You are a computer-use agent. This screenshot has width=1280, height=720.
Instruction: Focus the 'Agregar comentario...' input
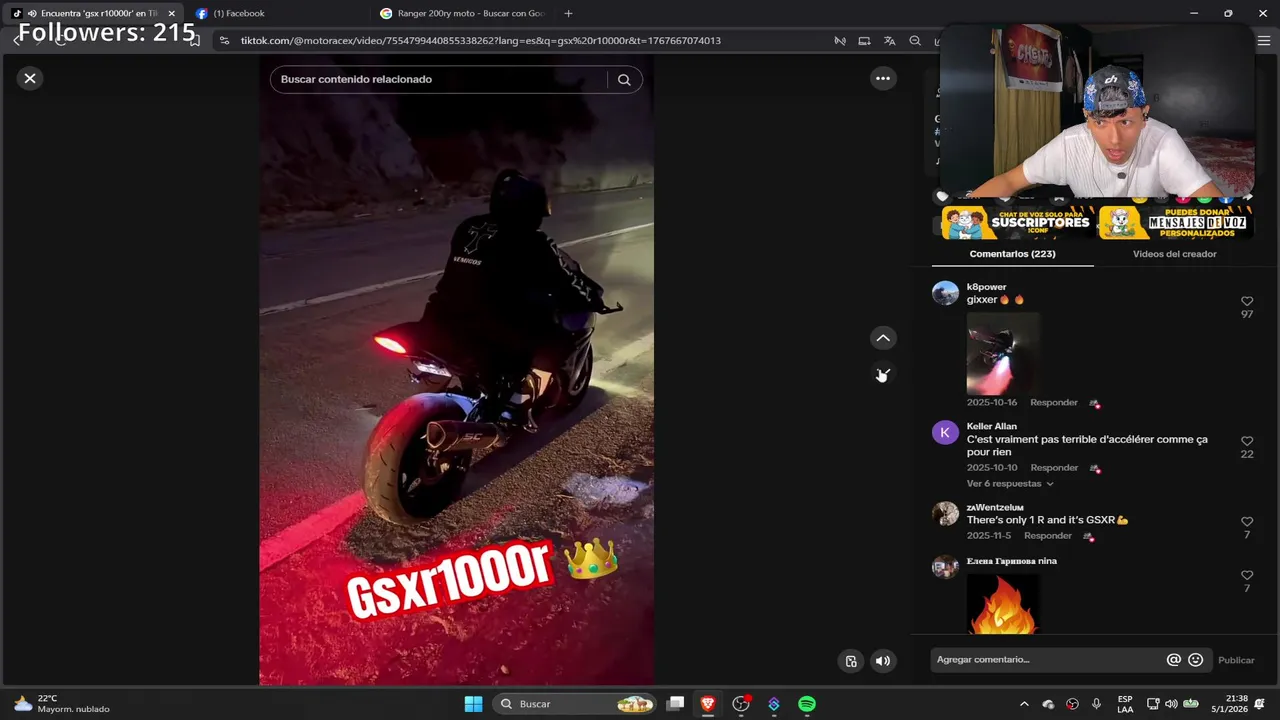click(x=1046, y=660)
